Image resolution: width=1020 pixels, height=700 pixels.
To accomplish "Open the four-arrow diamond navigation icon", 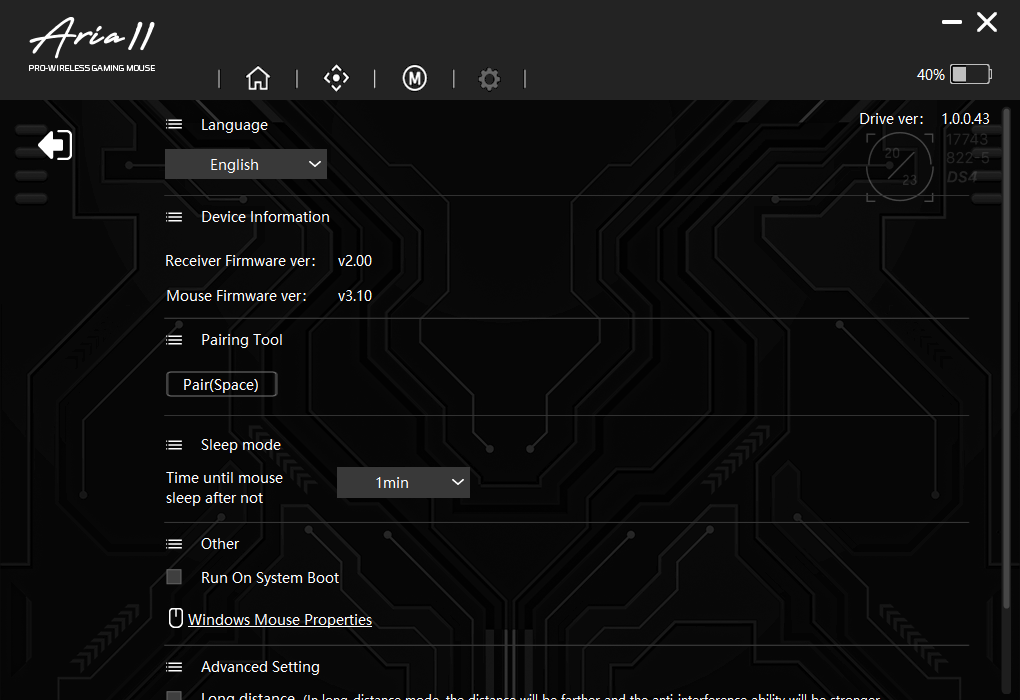I will (336, 79).
